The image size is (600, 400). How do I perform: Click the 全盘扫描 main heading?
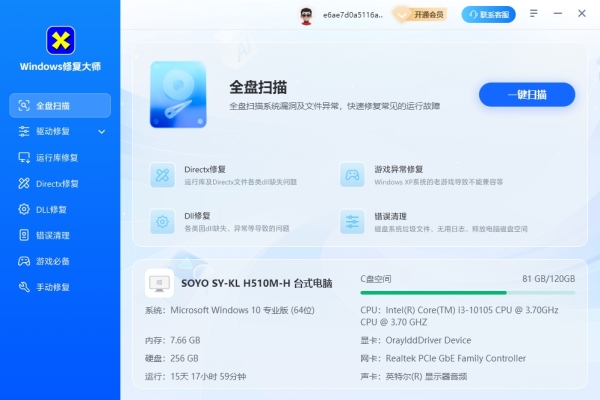point(258,87)
